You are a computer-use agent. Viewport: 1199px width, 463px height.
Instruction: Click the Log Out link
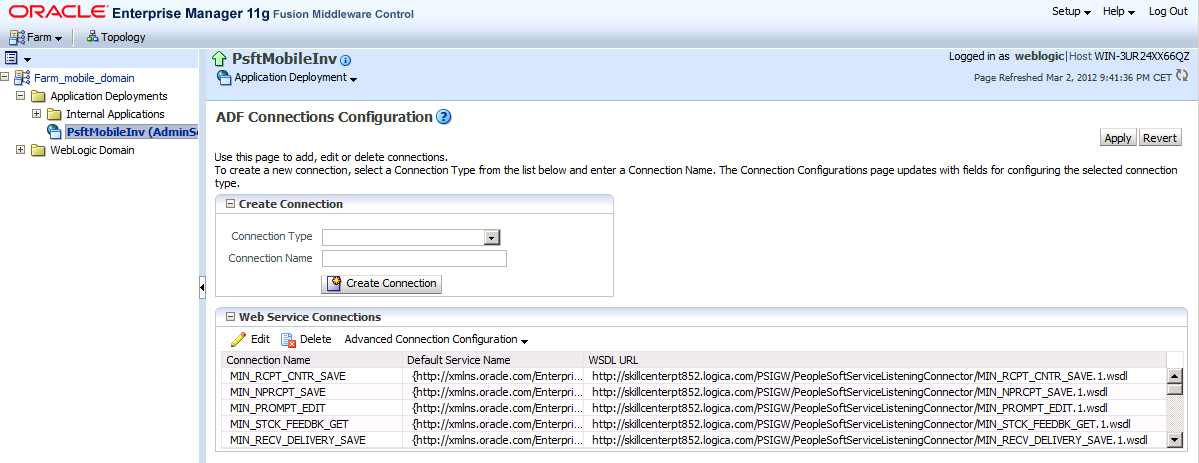(1168, 11)
